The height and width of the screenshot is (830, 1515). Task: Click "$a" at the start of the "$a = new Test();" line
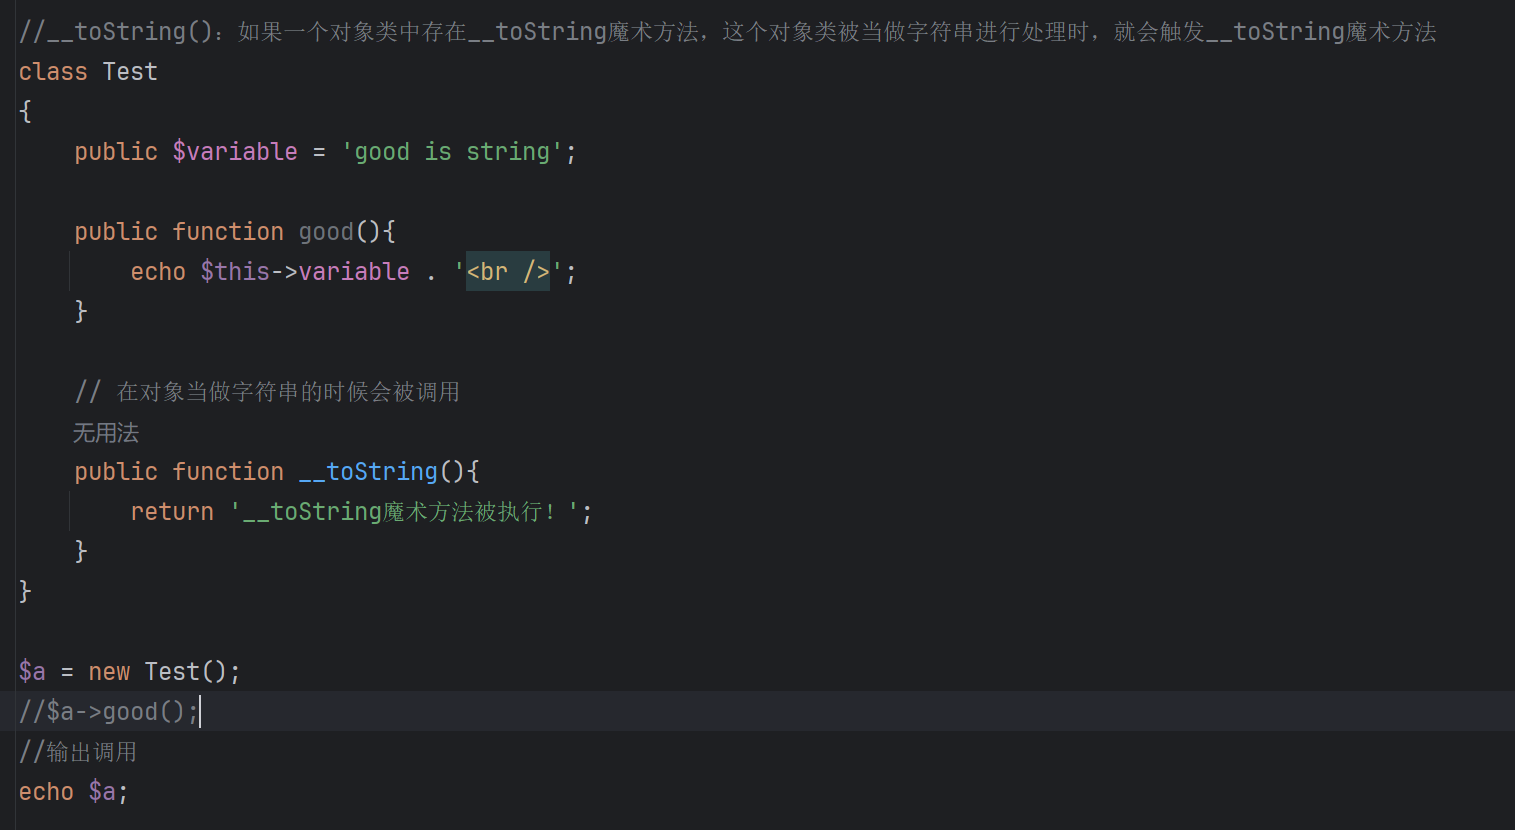pos(32,672)
